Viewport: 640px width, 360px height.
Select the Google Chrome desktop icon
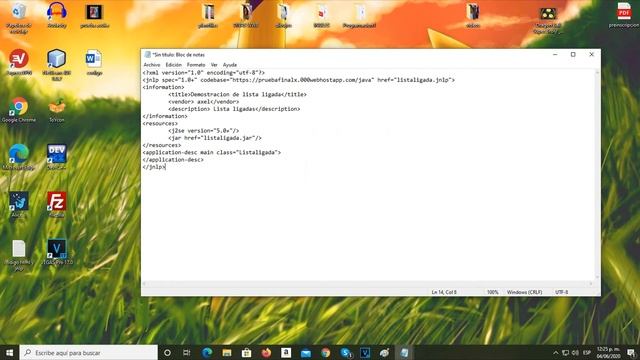(x=19, y=107)
